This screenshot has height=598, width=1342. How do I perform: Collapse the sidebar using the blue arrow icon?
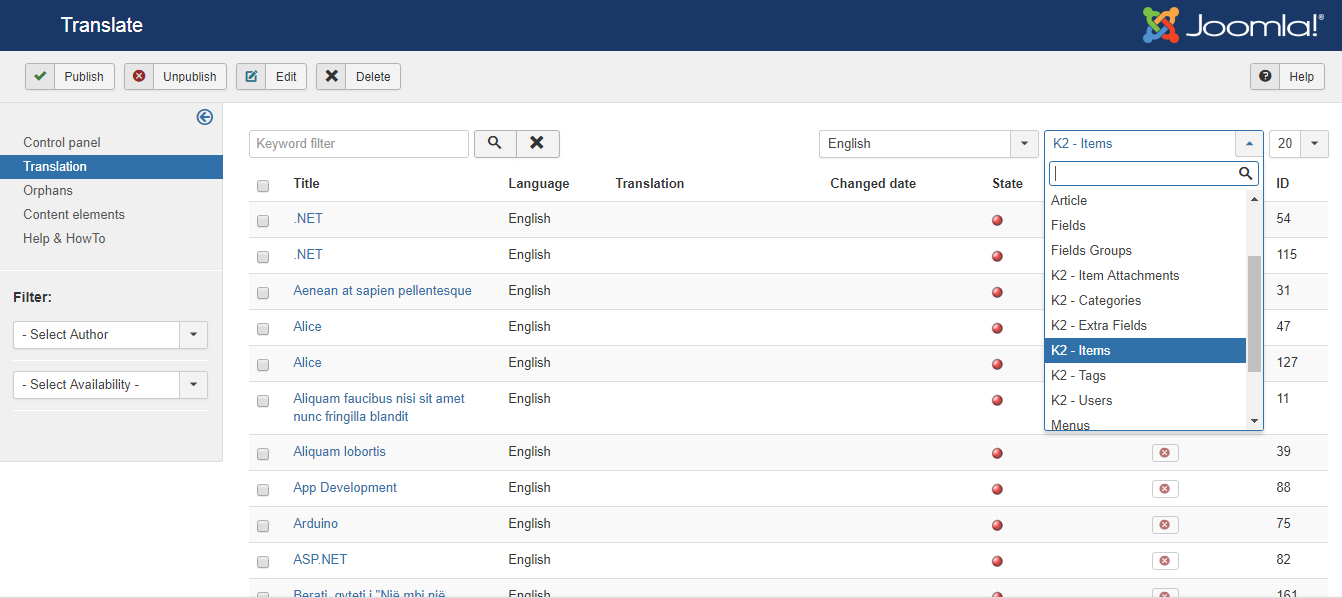pyautogui.click(x=205, y=117)
